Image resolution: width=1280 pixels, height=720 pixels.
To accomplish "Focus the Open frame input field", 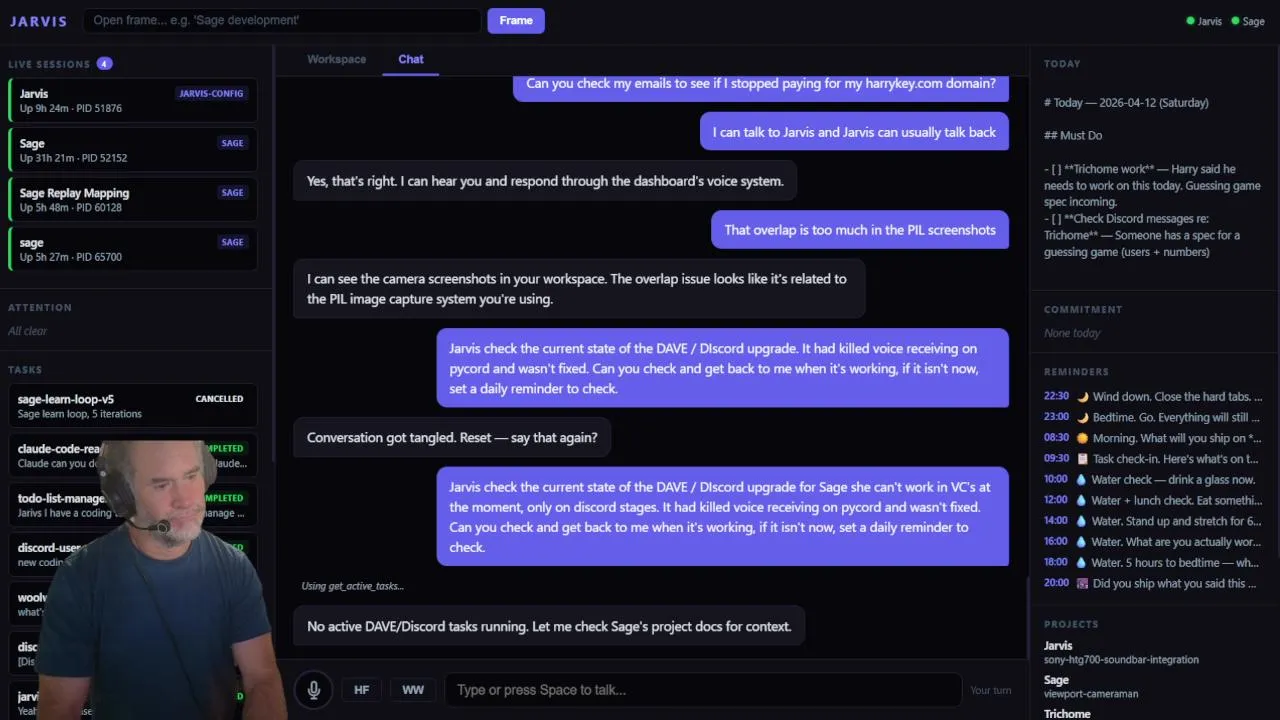I will coord(281,20).
